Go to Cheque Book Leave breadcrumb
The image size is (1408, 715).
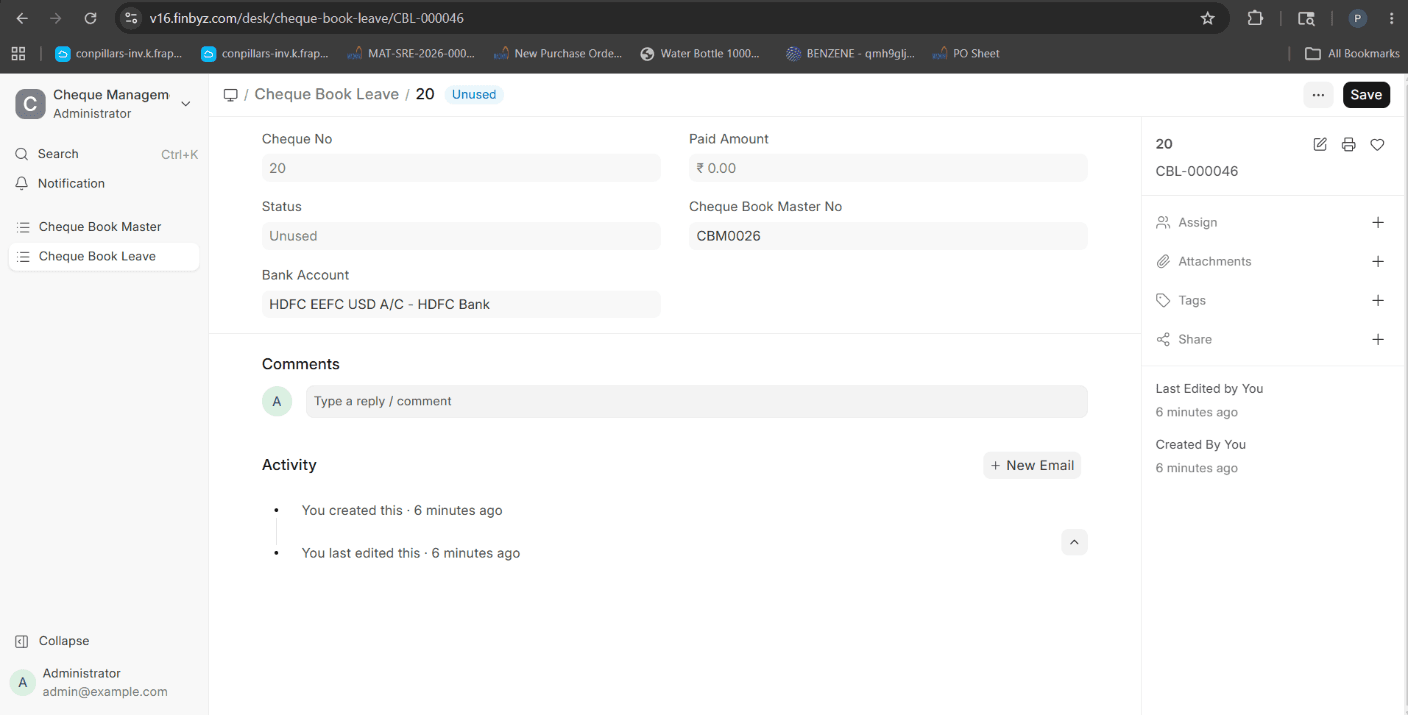(326, 94)
